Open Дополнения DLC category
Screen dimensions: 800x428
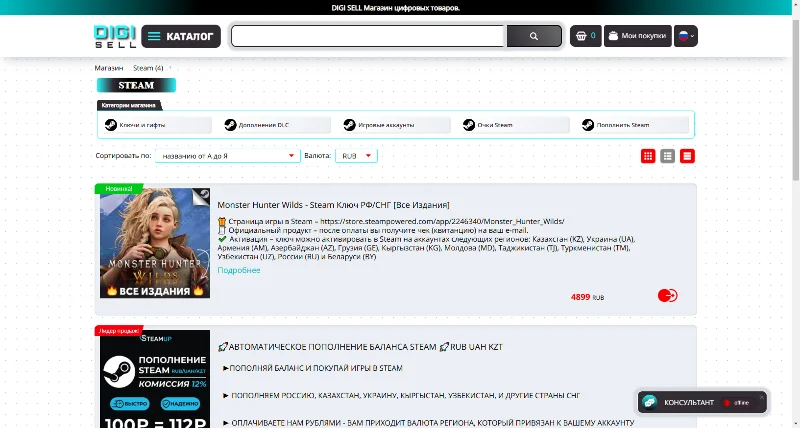point(276,125)
